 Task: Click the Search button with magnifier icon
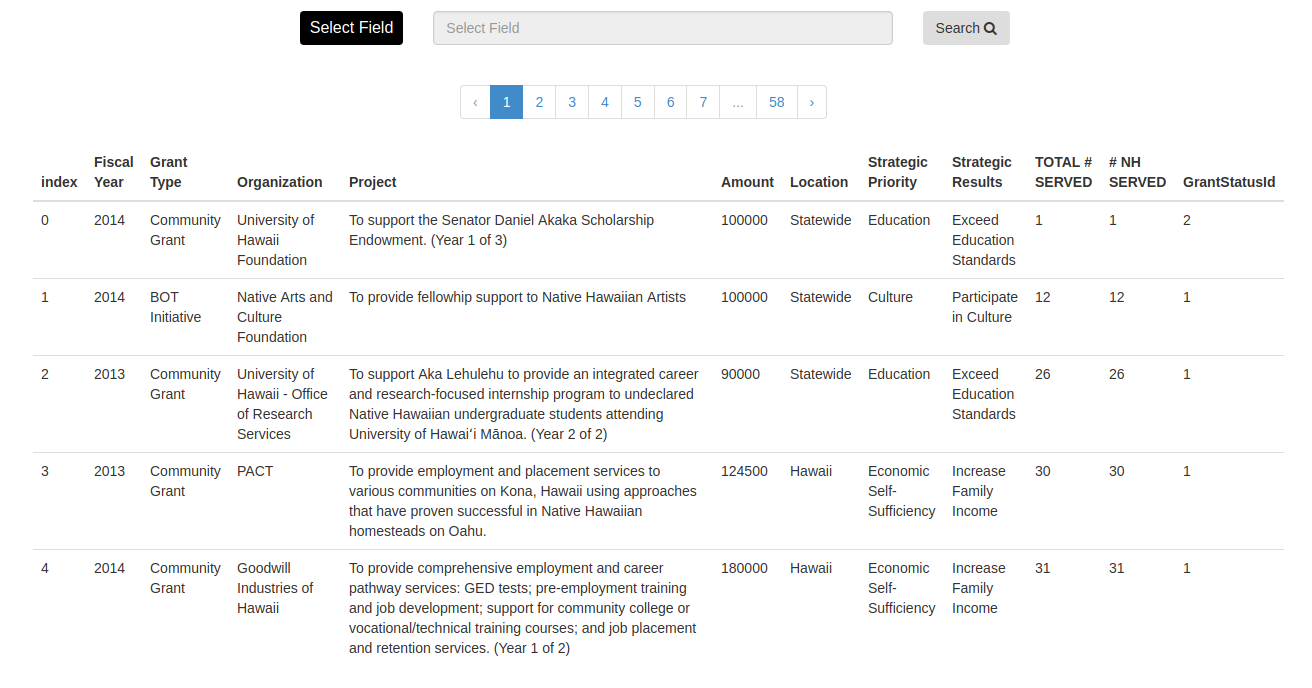(x=965, y=28)
